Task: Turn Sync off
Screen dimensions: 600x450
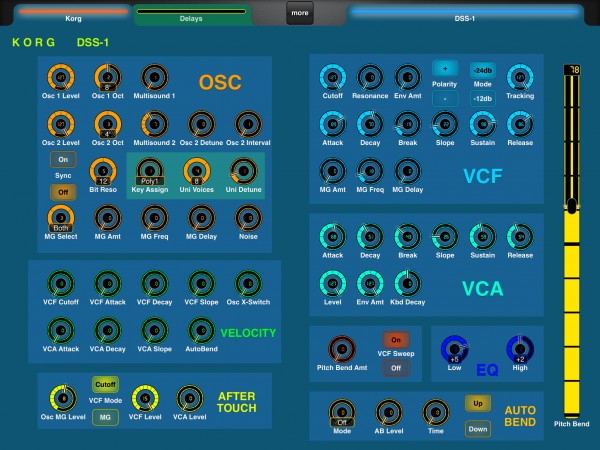Action: point(63,192)
